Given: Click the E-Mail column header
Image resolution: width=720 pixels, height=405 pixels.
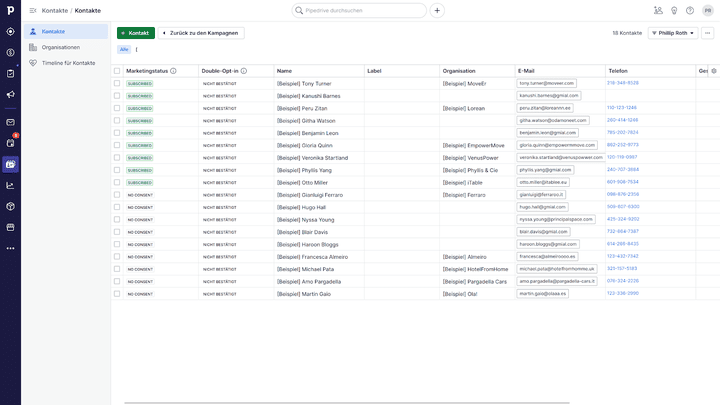Looking at the screenshot, I should (x=526, y=71).
